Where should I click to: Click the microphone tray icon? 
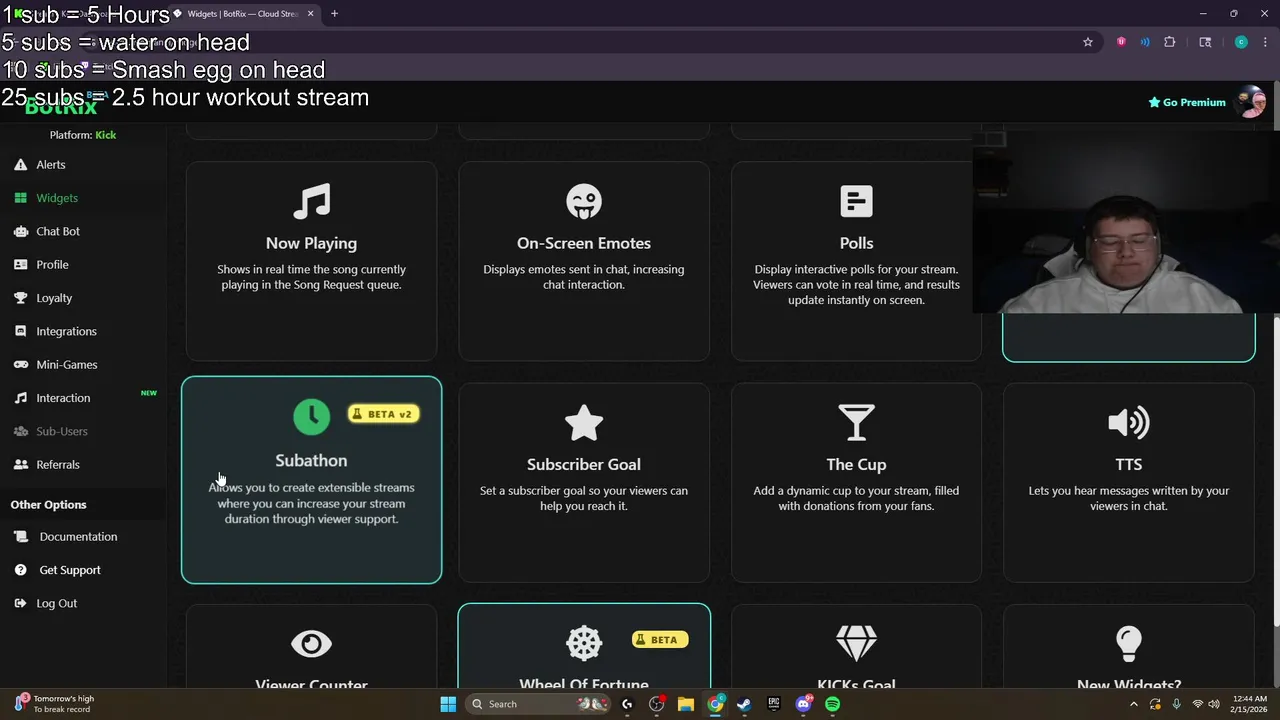pos(1176,704)
